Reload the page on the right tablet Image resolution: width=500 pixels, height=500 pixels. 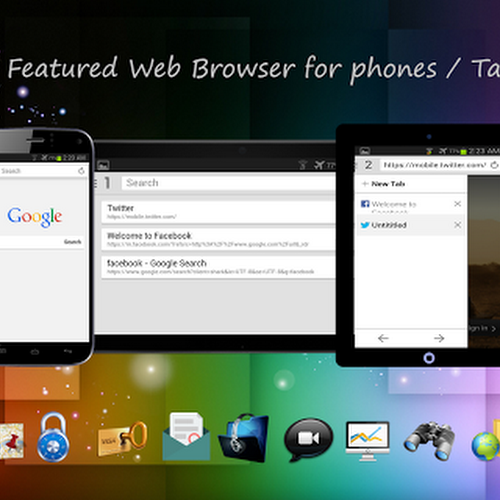(x=494, y=165)
